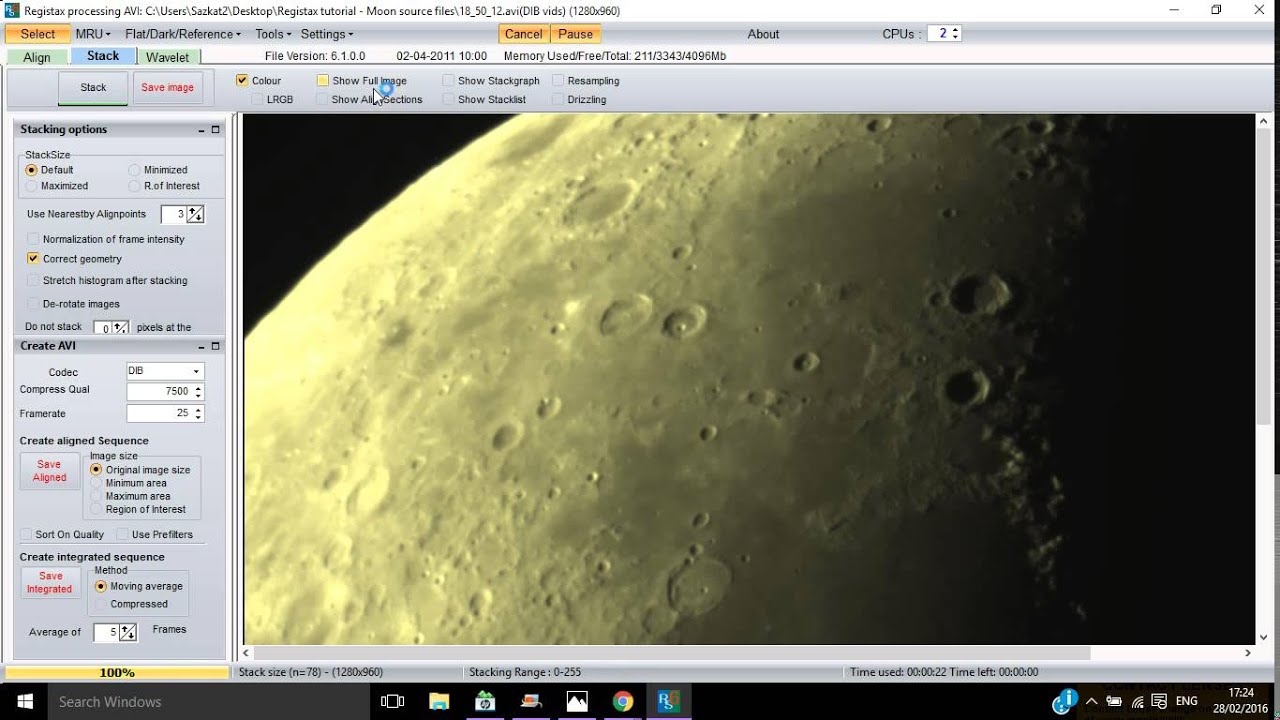This screenshot has height=720, width=1280.
Task: Click Save Aligned button
Action: pos(49,471)
